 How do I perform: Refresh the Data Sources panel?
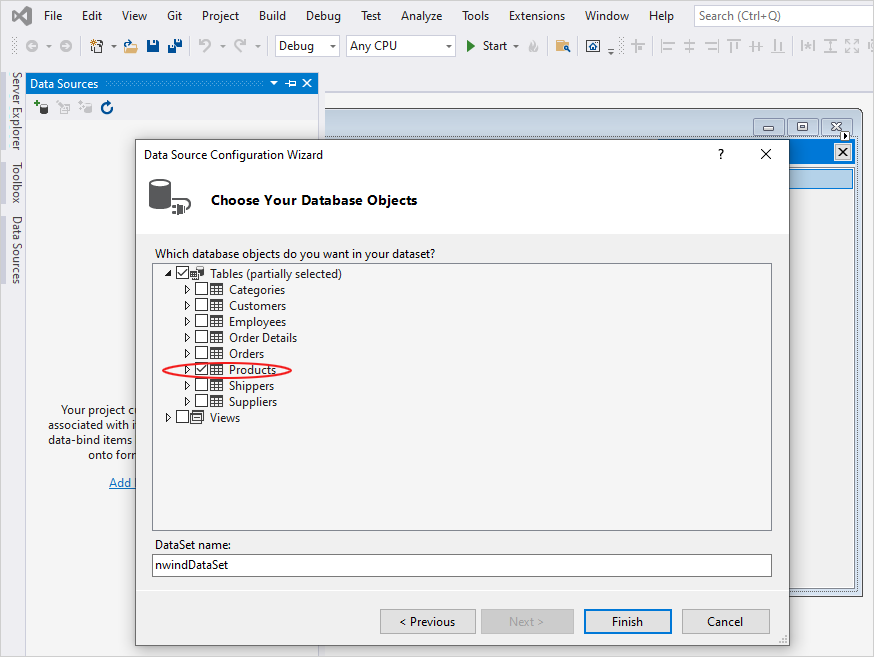coord(107,108)
